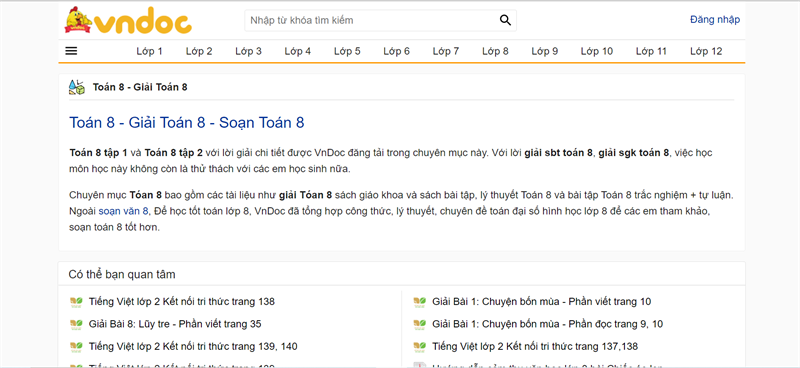This screenshot has width=800, height=368.
Task: Click bold text Toán 8 tập 2
Action: coord(173,153)
